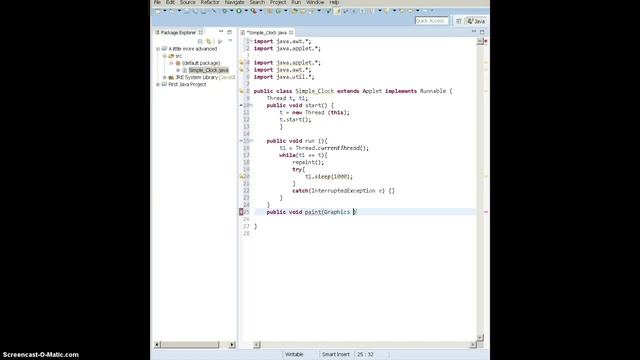Click the editor horizontal scrollbar left arrow
This screenshot has height=360, width=640.
click(257, 345)
